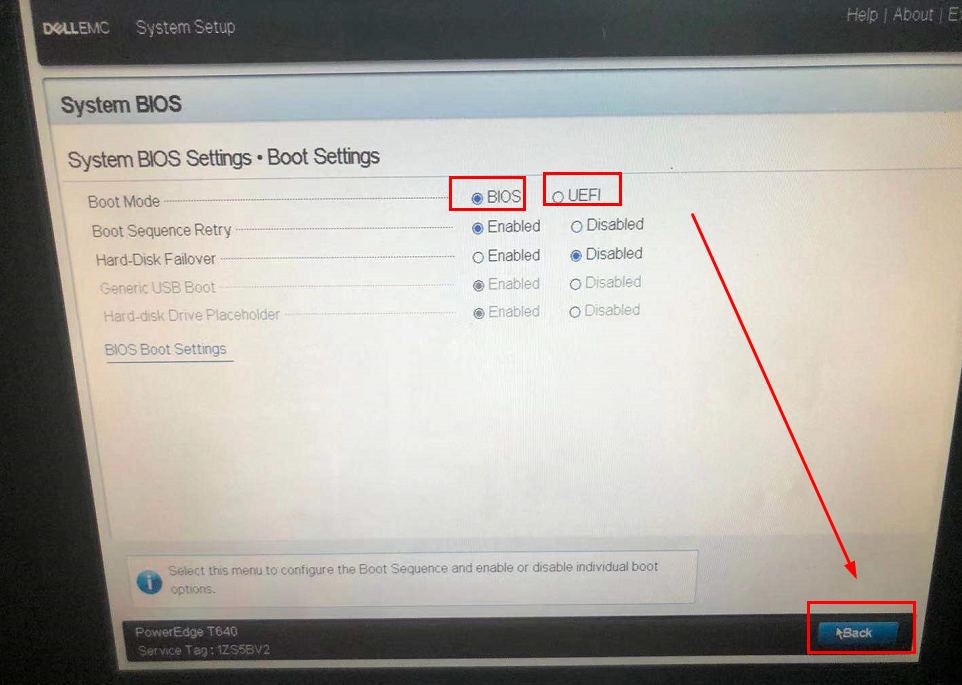The image size is (962, 685).
Task: Click the blue info icon
Action: pyautogui.click(x=149, y=581)
